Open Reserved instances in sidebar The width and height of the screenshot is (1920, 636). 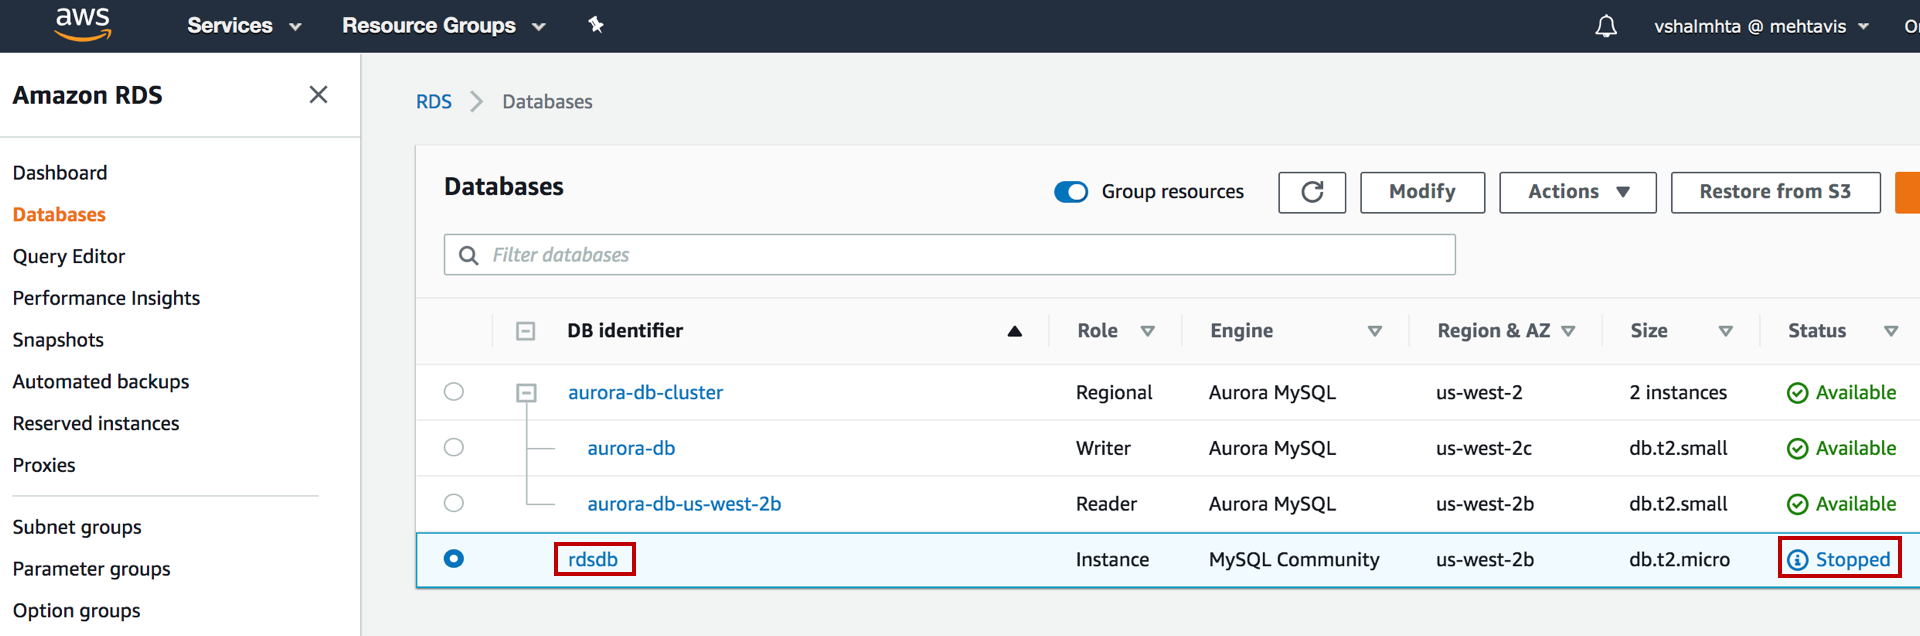[96, 424]
